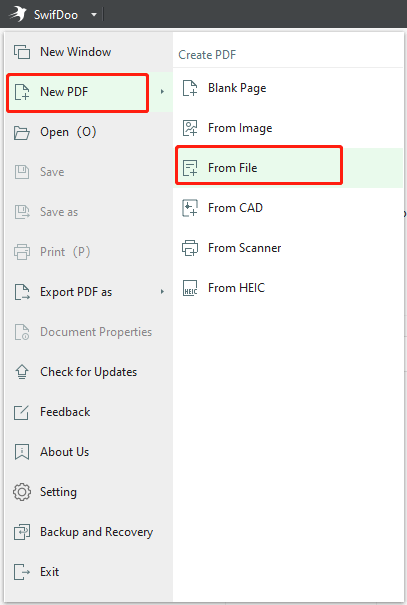This screenshot has height=605, width=407.
Task: Click the SwifDoo bird logo icon
Action: click(18, 14)
